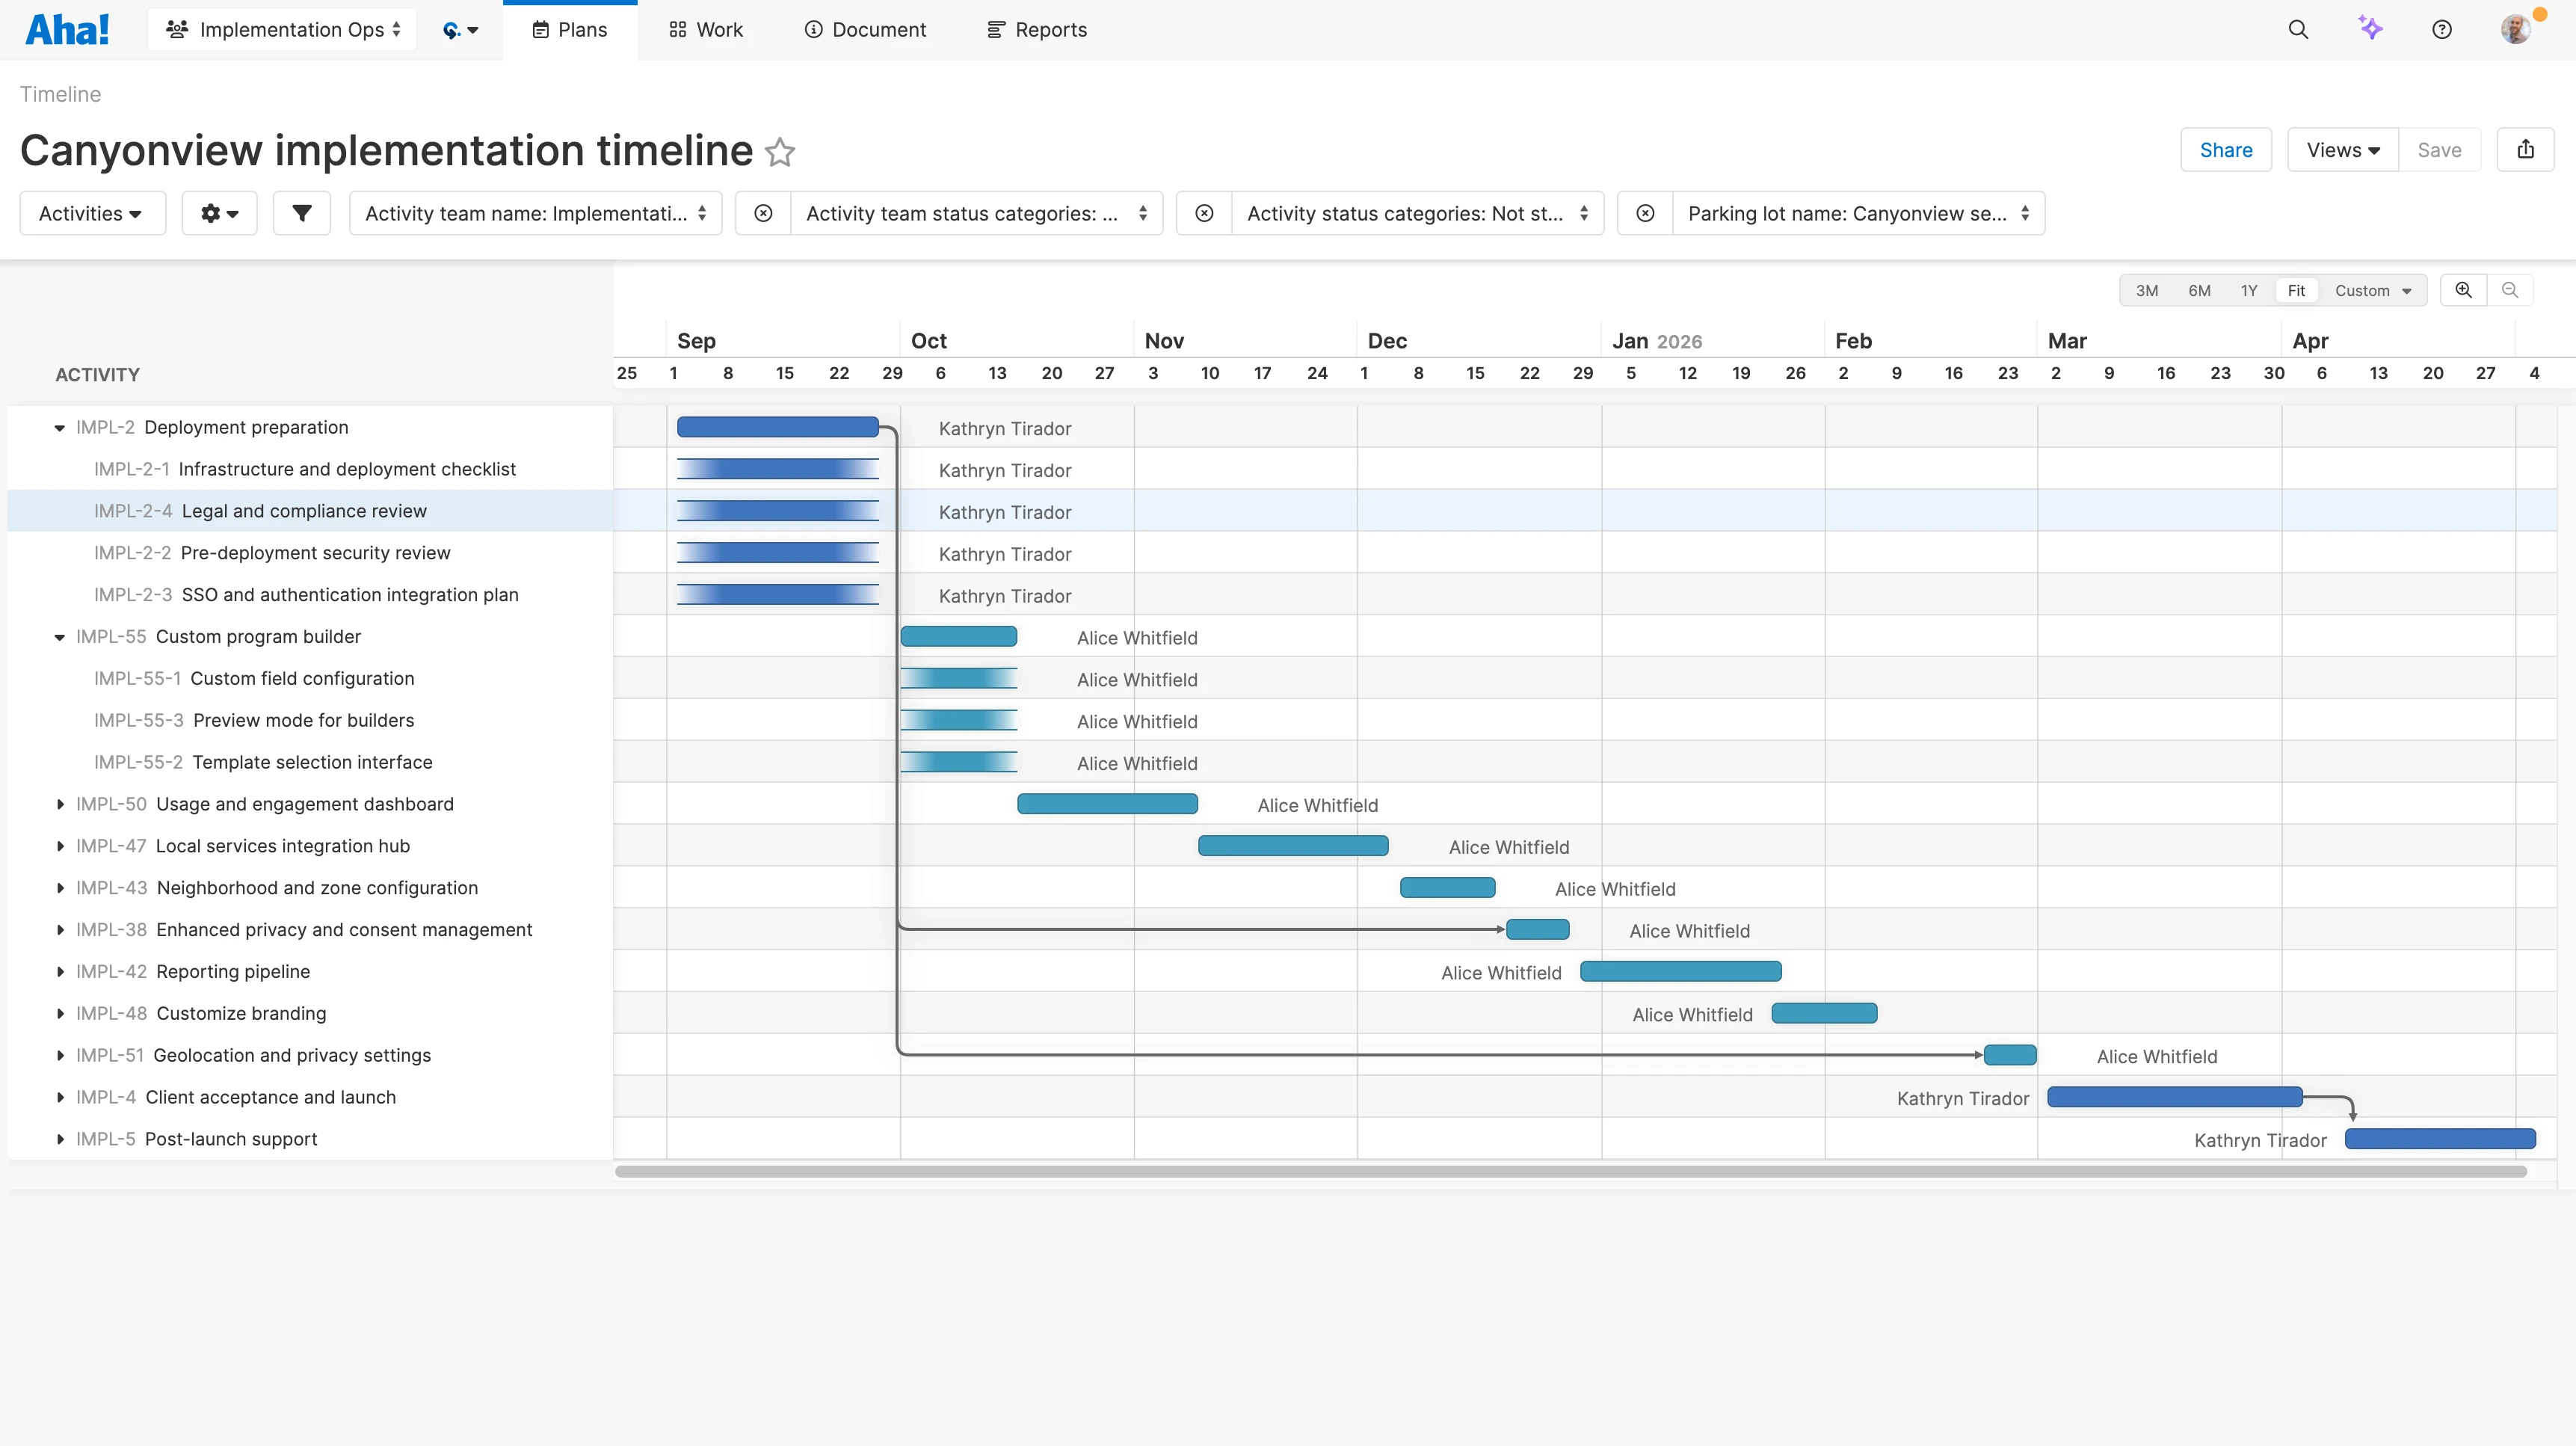Open the help question mark icon
The image size is (2576, 1446).
(x=2442, y=29)
